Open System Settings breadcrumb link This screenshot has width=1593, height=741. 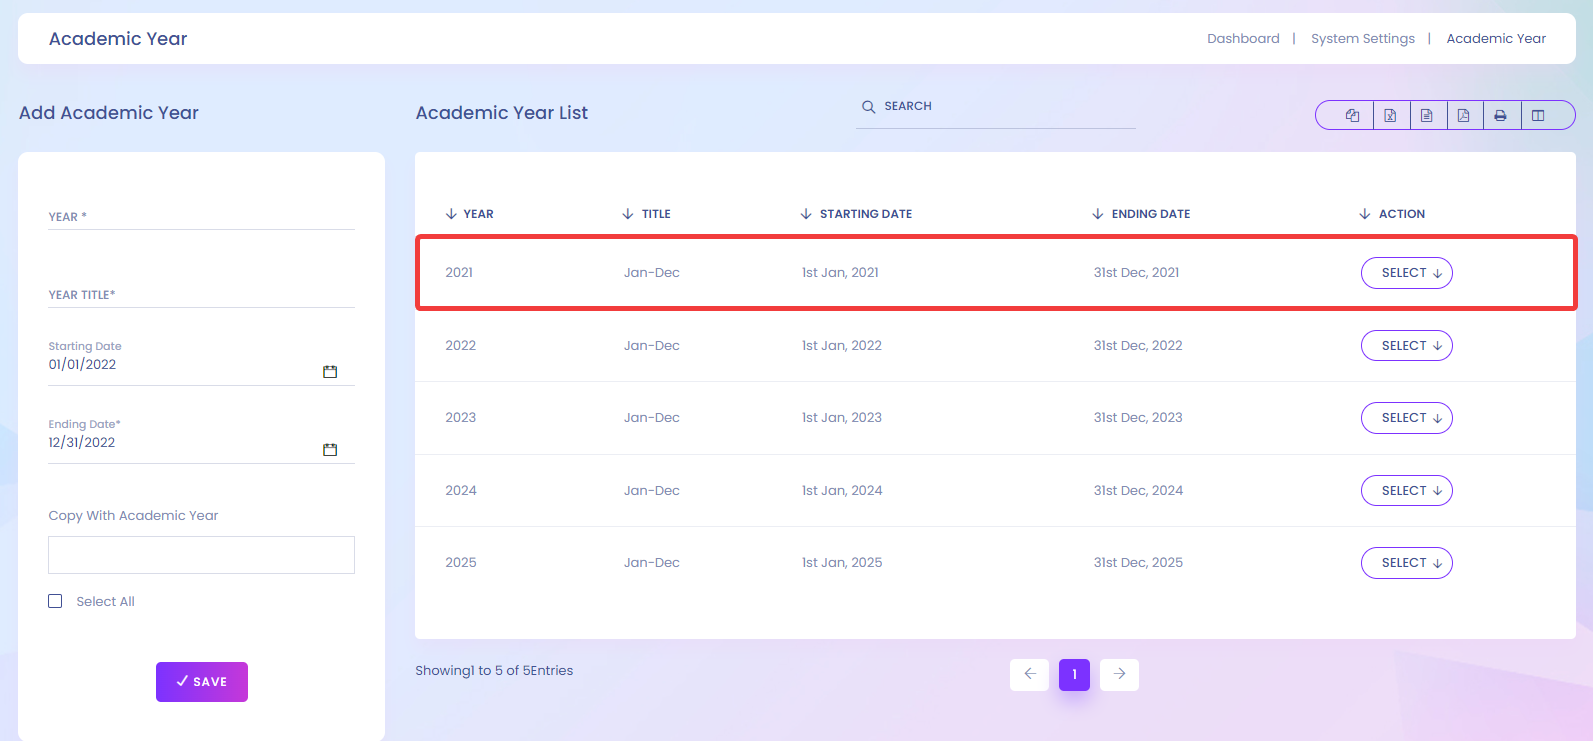click(1363, 39)
